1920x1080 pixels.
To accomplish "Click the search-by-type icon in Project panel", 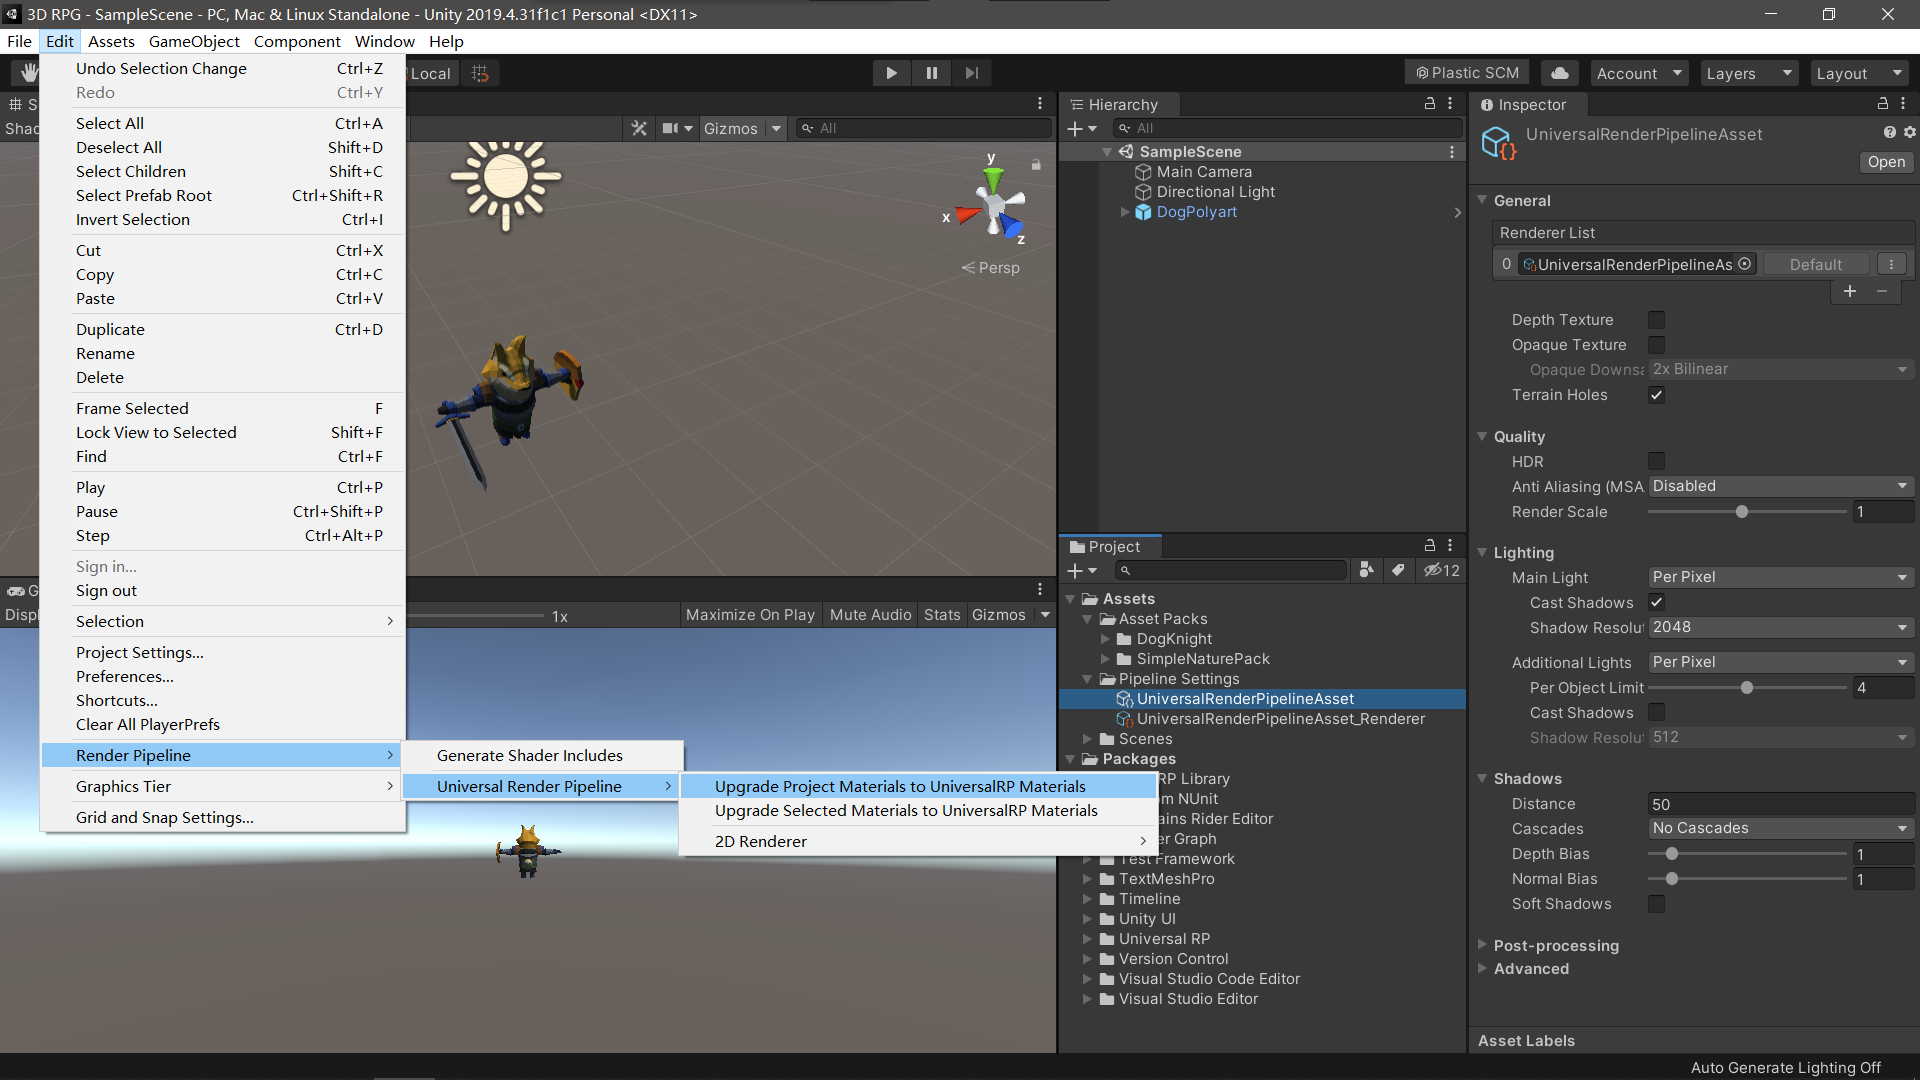I will pyautogui.click(x=1366, y=570).
